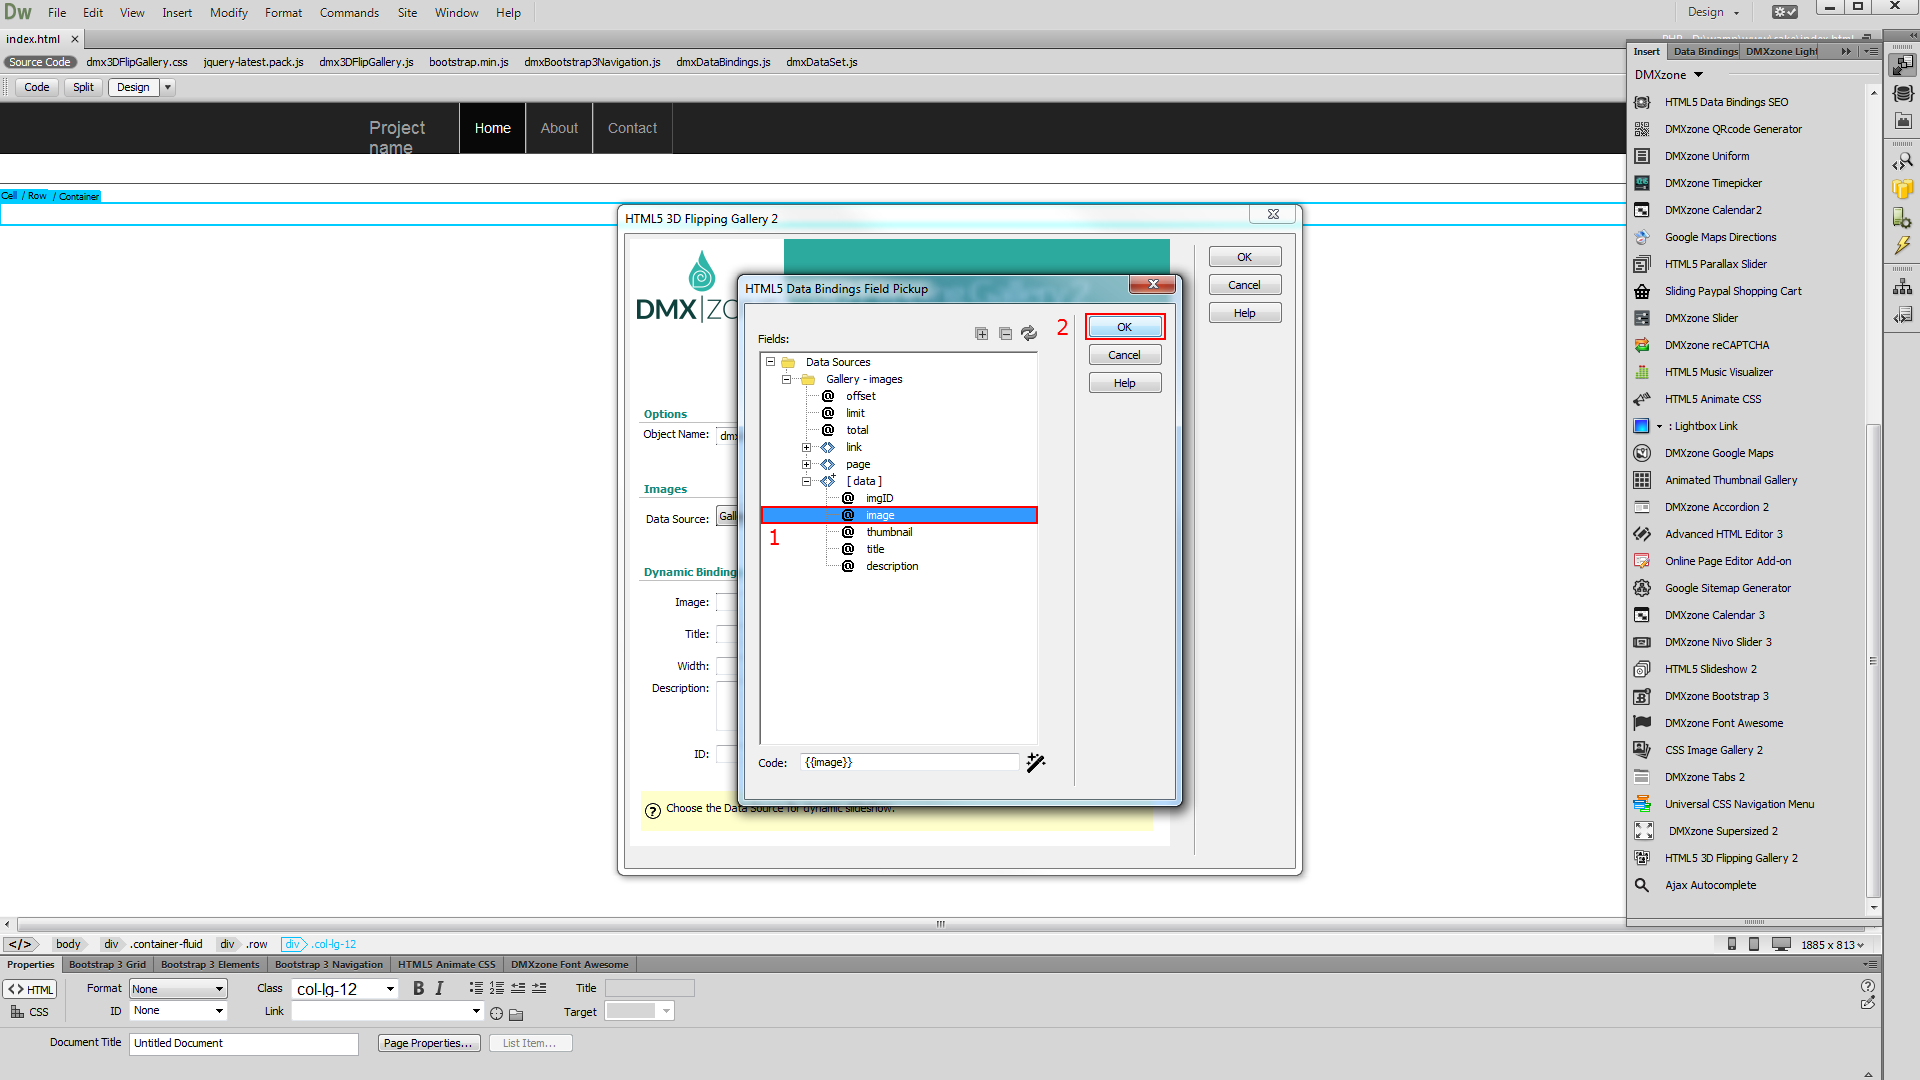This screenshot has height=1080, width=1920.
Task: Refresh fields list icon
Action: tap(1029, 334)
